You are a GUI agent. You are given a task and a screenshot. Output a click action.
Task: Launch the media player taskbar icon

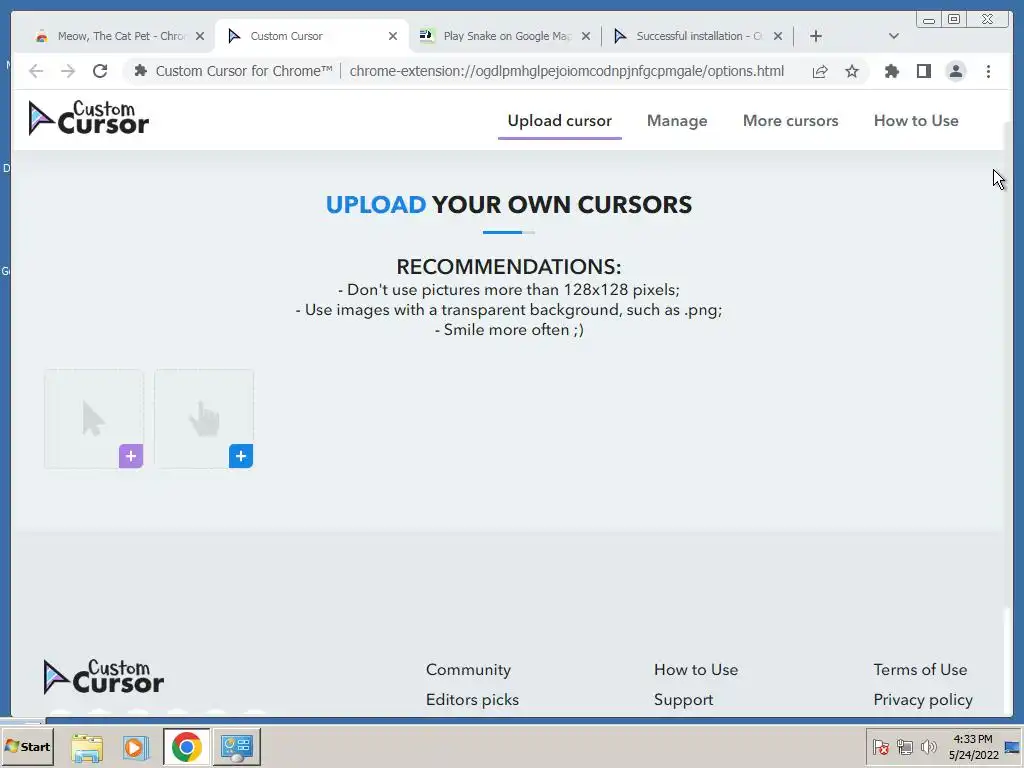136,747
